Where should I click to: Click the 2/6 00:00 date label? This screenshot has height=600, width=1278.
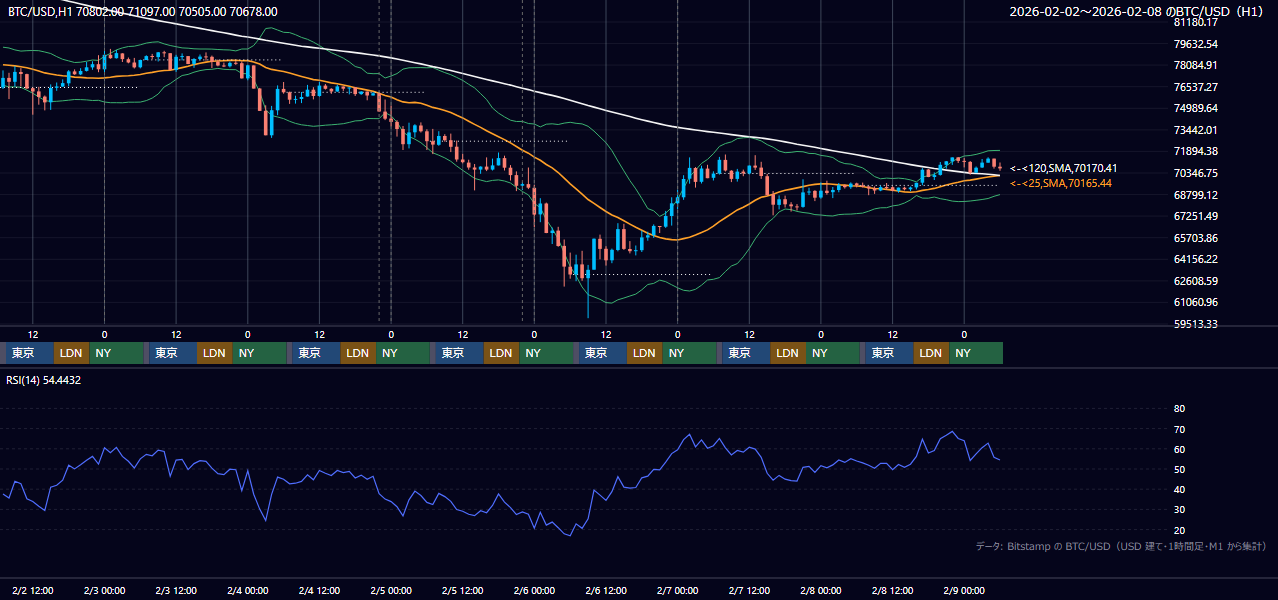coord(534,591)
